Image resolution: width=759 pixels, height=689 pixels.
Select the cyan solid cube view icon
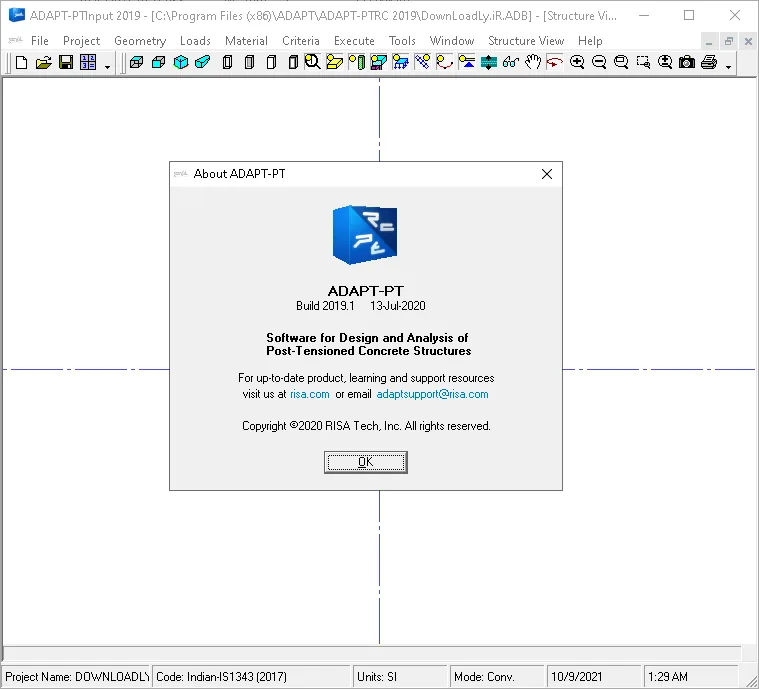(181, 62)
